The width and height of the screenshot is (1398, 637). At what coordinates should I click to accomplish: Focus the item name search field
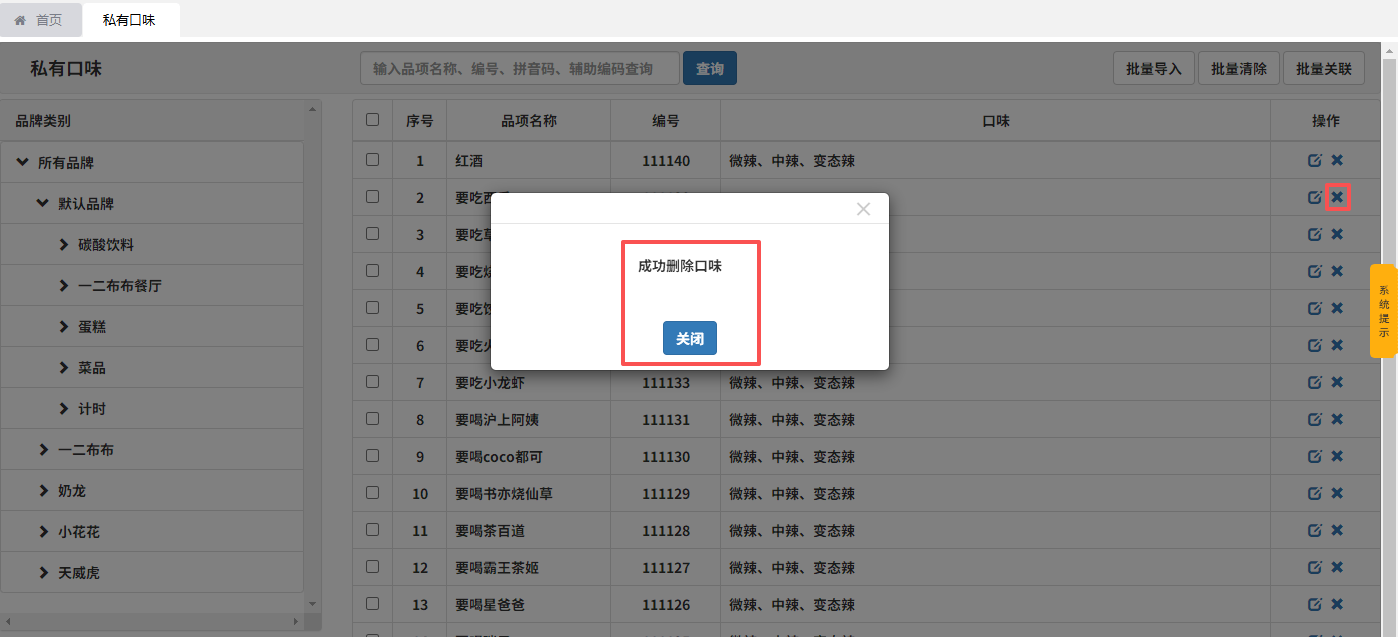519,68
